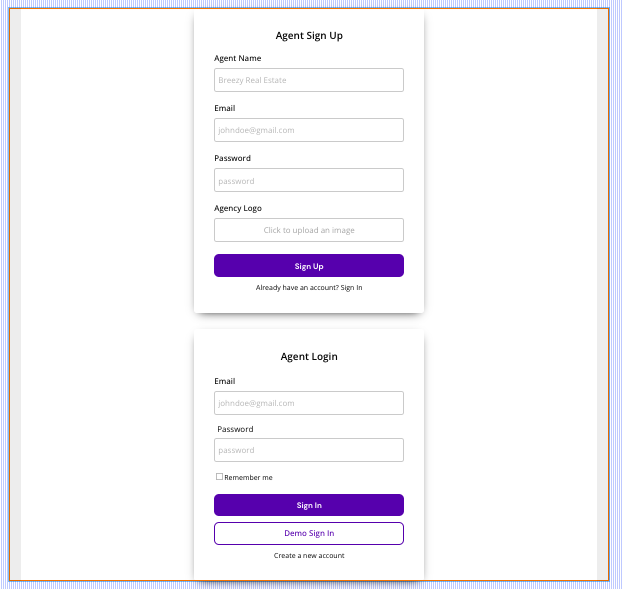Click the Password label in the Sign Up form

pos(232,158)
